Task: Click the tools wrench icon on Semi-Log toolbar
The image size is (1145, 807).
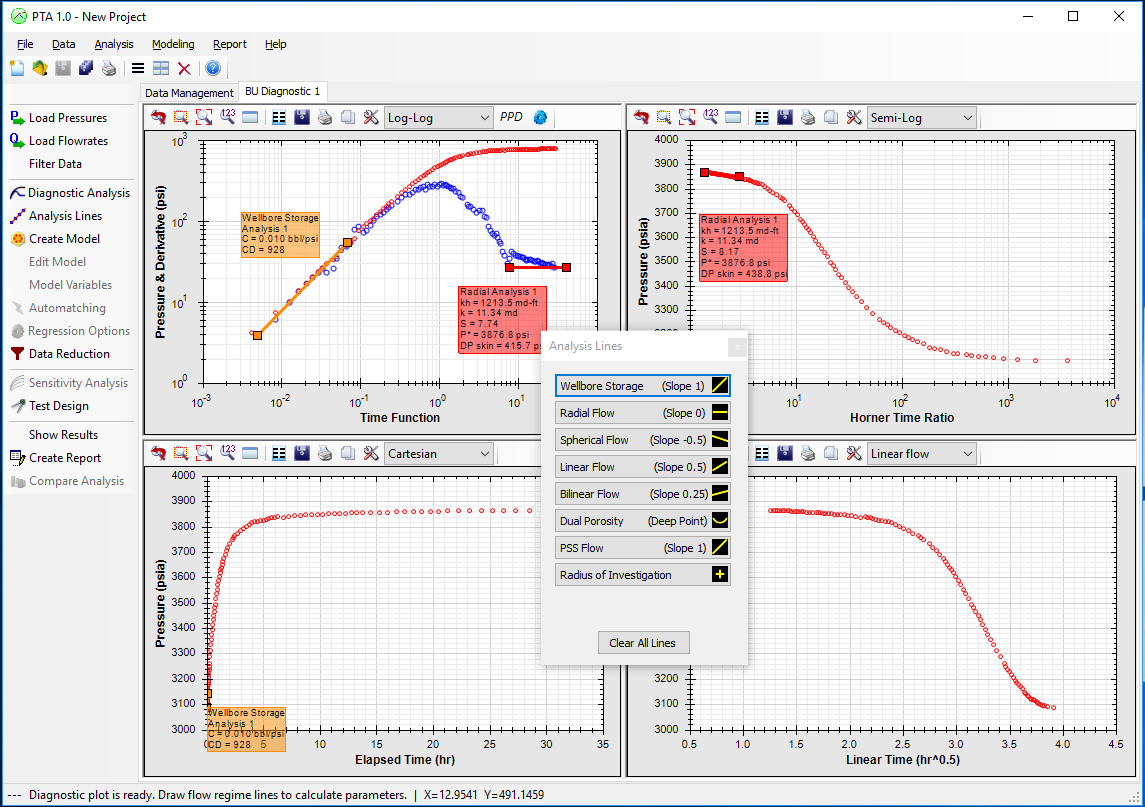Action: click(x=853, y=117)
